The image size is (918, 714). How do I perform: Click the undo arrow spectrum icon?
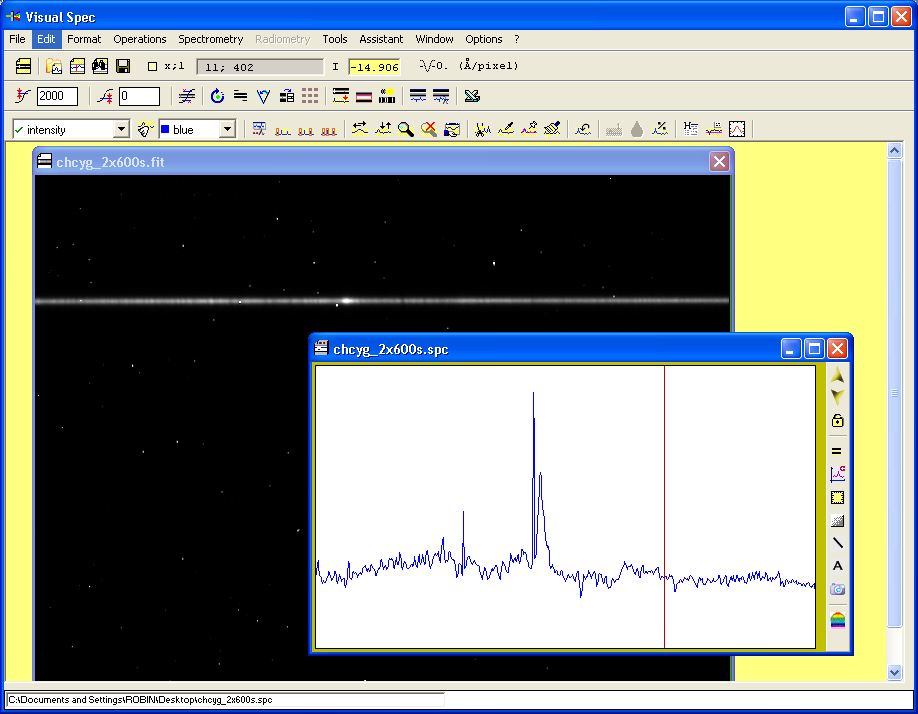coord(583,129)
